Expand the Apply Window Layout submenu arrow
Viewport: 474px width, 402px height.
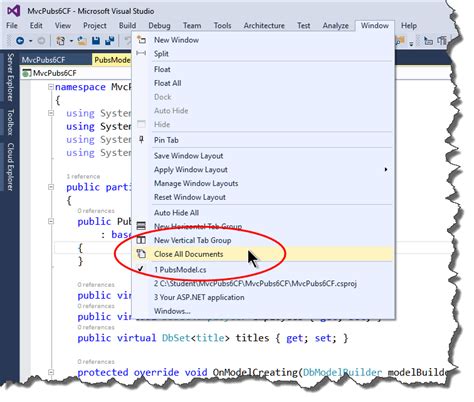[x=386, y=169]
